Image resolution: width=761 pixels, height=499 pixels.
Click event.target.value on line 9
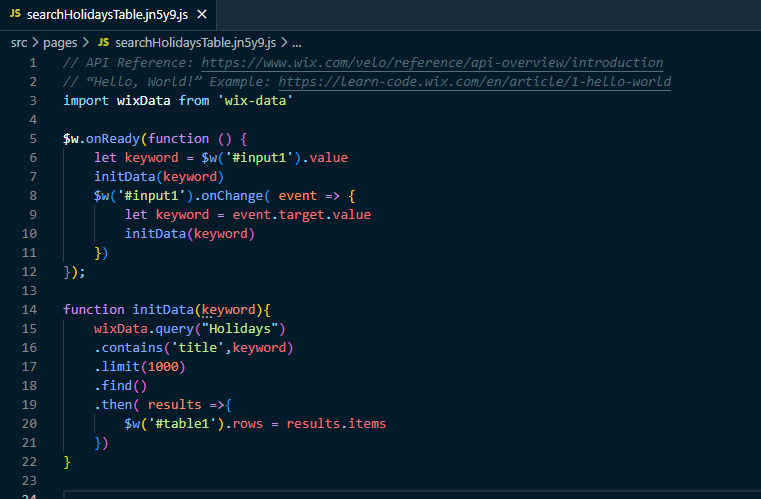coord(301,215)
